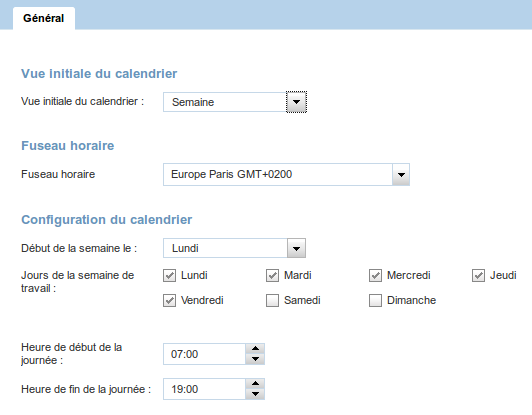Viewport: 532px width, 415px height.
Task: Uncheck the Lundi workday checkbox
Action: point(170,276)
